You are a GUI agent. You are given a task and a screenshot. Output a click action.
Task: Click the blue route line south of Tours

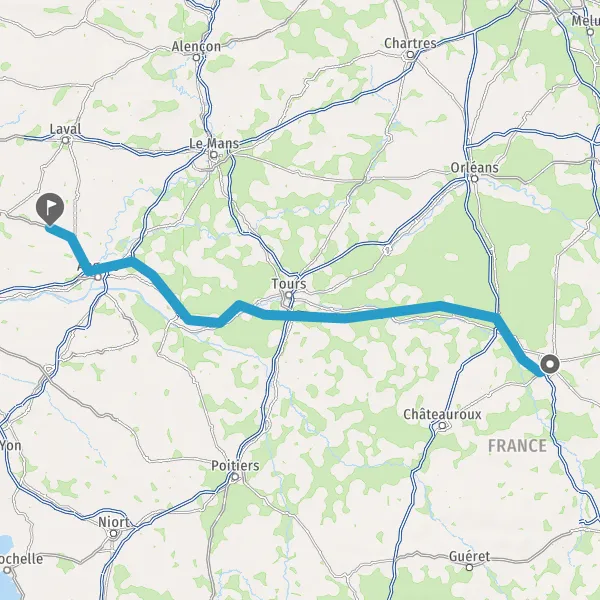click(x=291, y=316)
